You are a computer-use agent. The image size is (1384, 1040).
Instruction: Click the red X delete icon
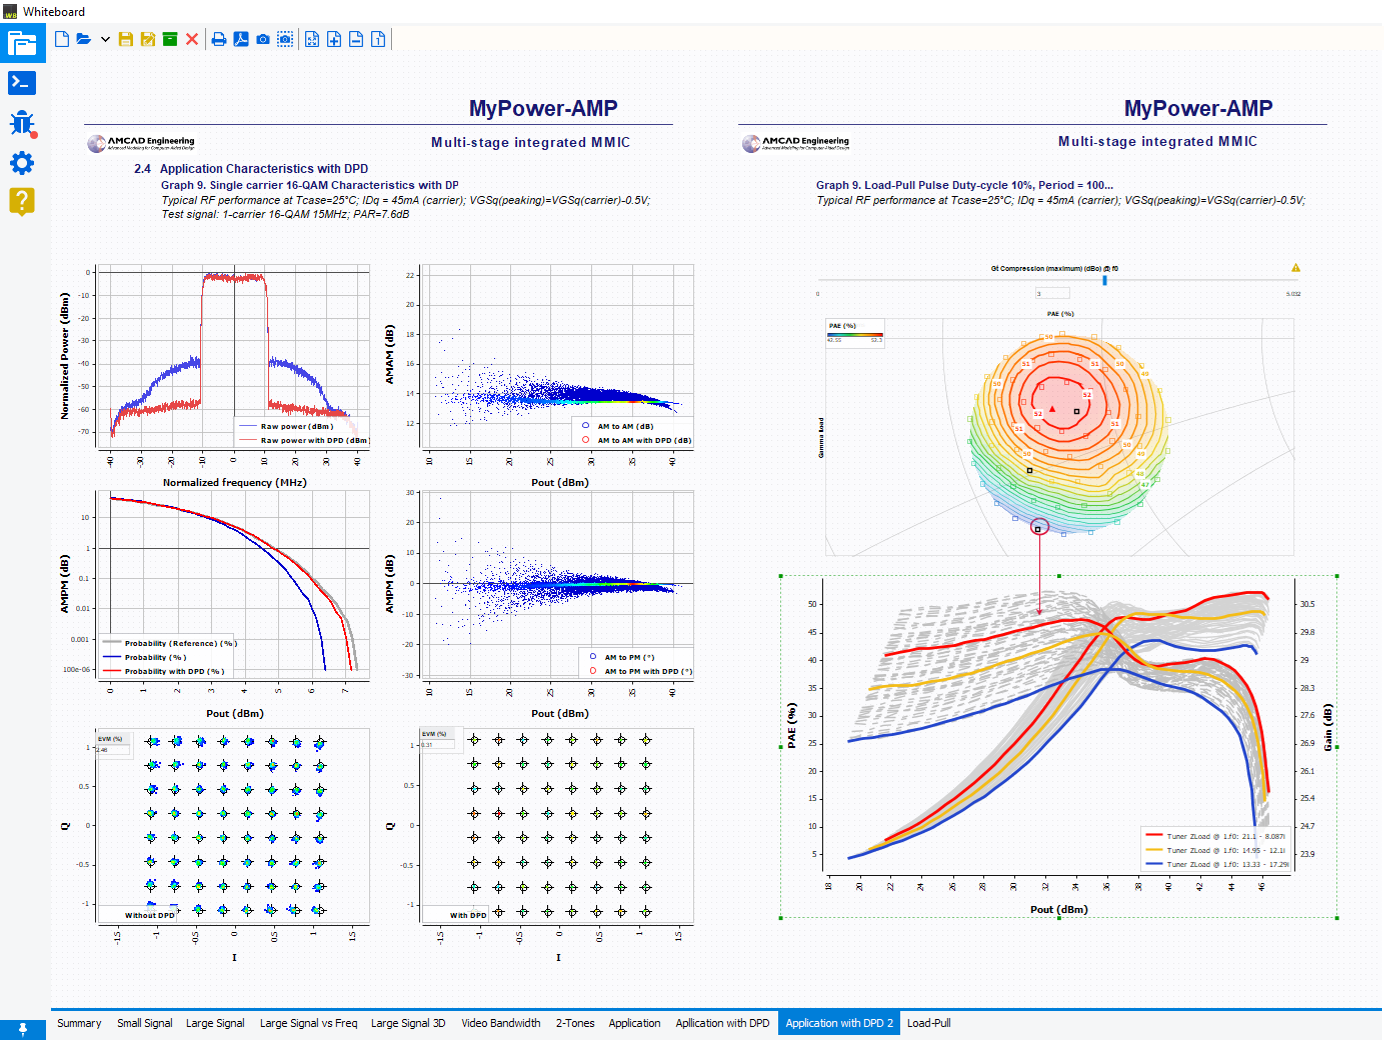coord(192,39)
